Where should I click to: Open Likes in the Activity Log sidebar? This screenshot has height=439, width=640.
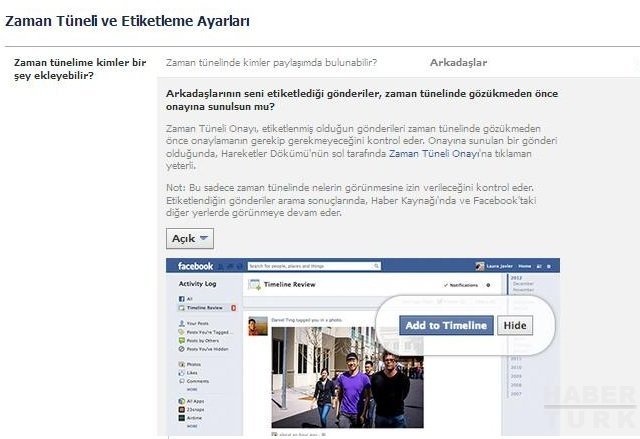tap(192, 373)
